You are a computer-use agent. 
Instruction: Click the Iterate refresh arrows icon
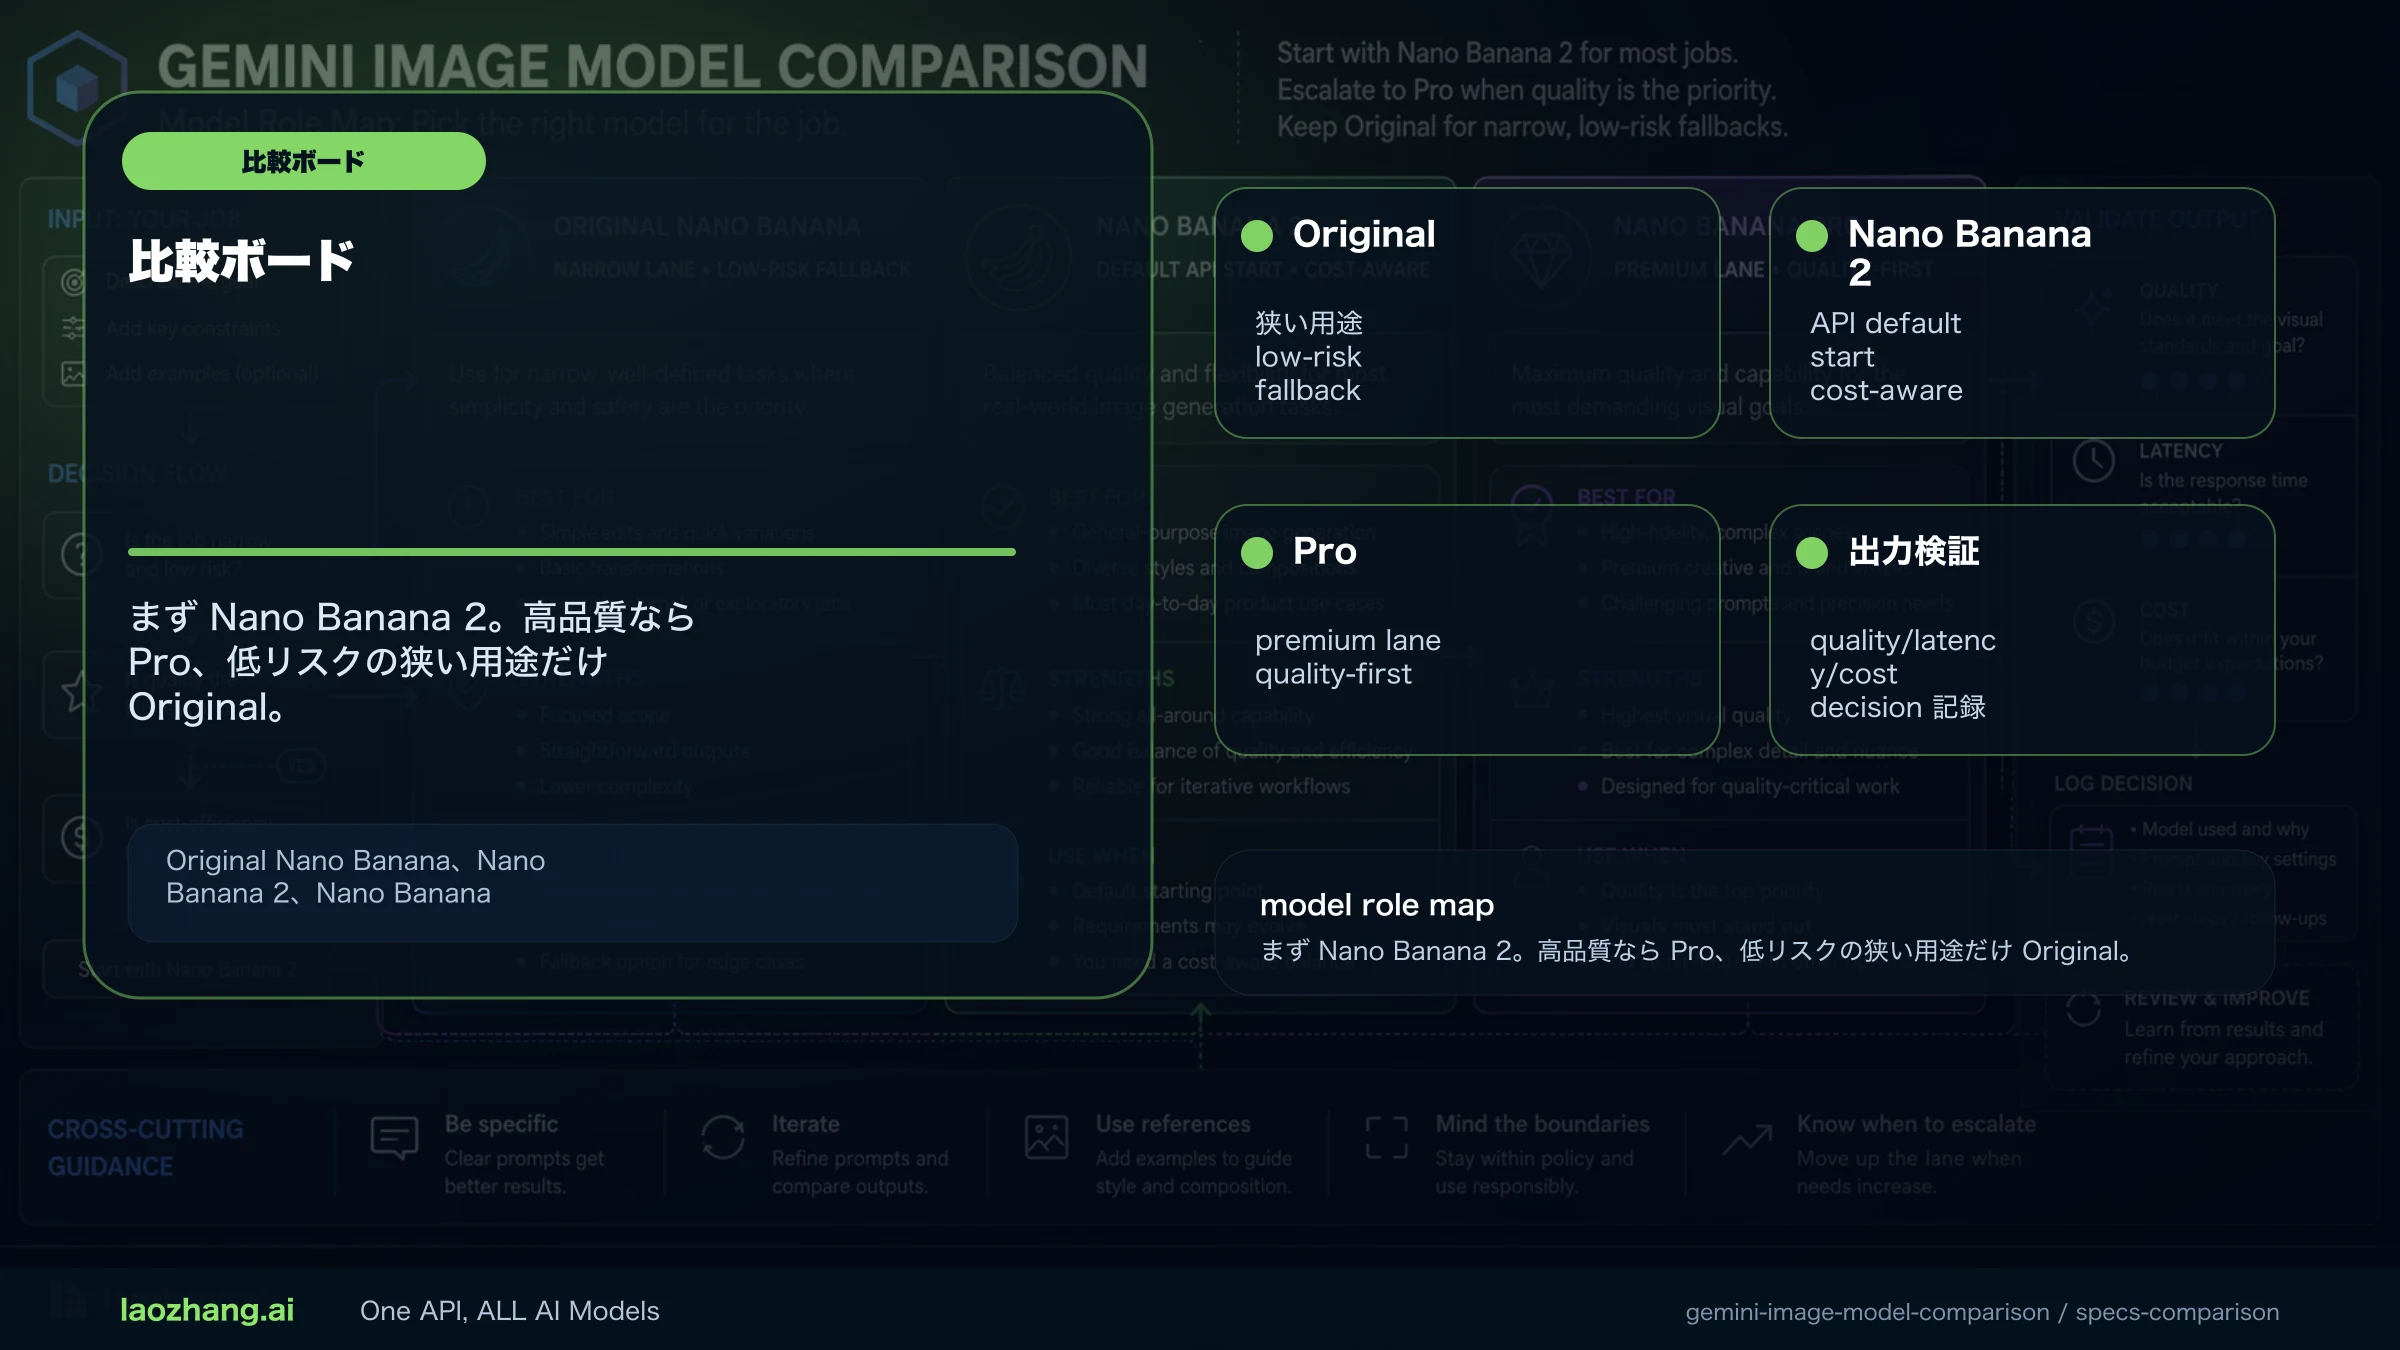pos(723,1138)
